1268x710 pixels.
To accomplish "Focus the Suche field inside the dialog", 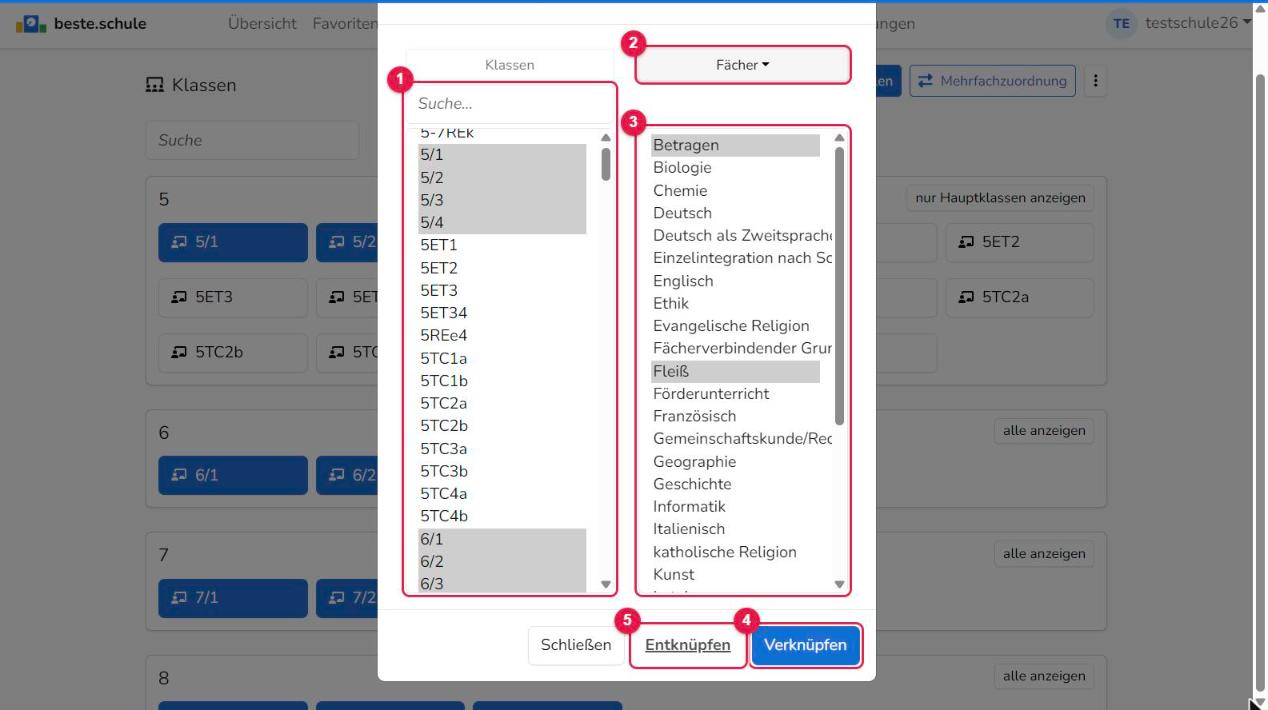I will tap(510, 103).
